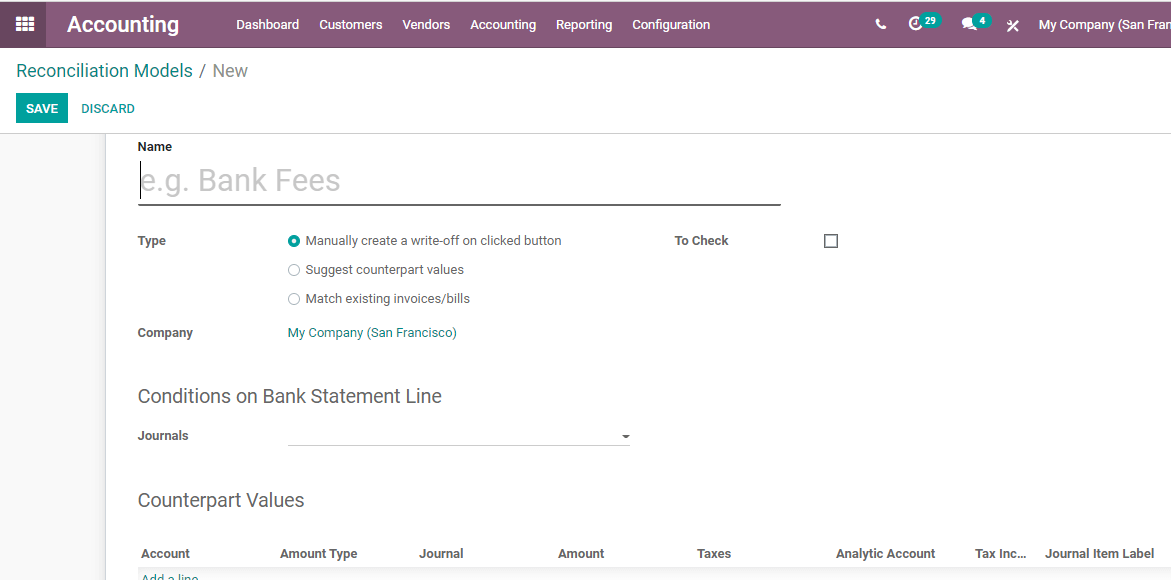Select 'Manually create a write-off' radio option

pyautogui.click(x=294, y=241)
